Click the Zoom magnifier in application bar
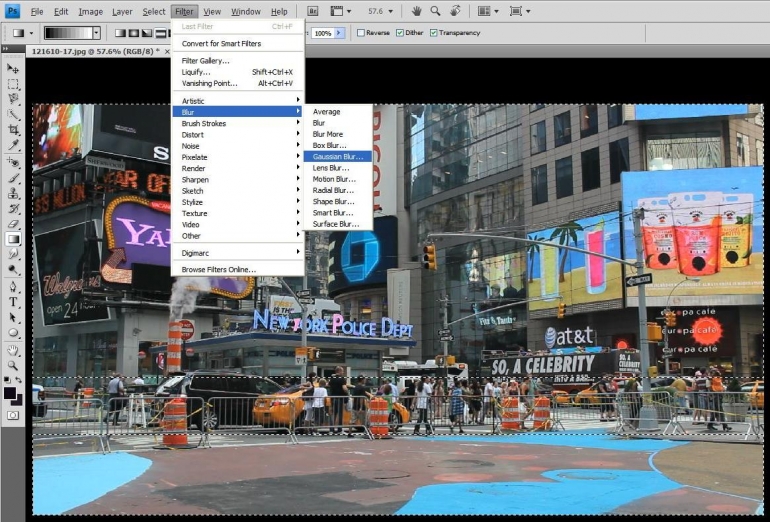 point(435,11)
